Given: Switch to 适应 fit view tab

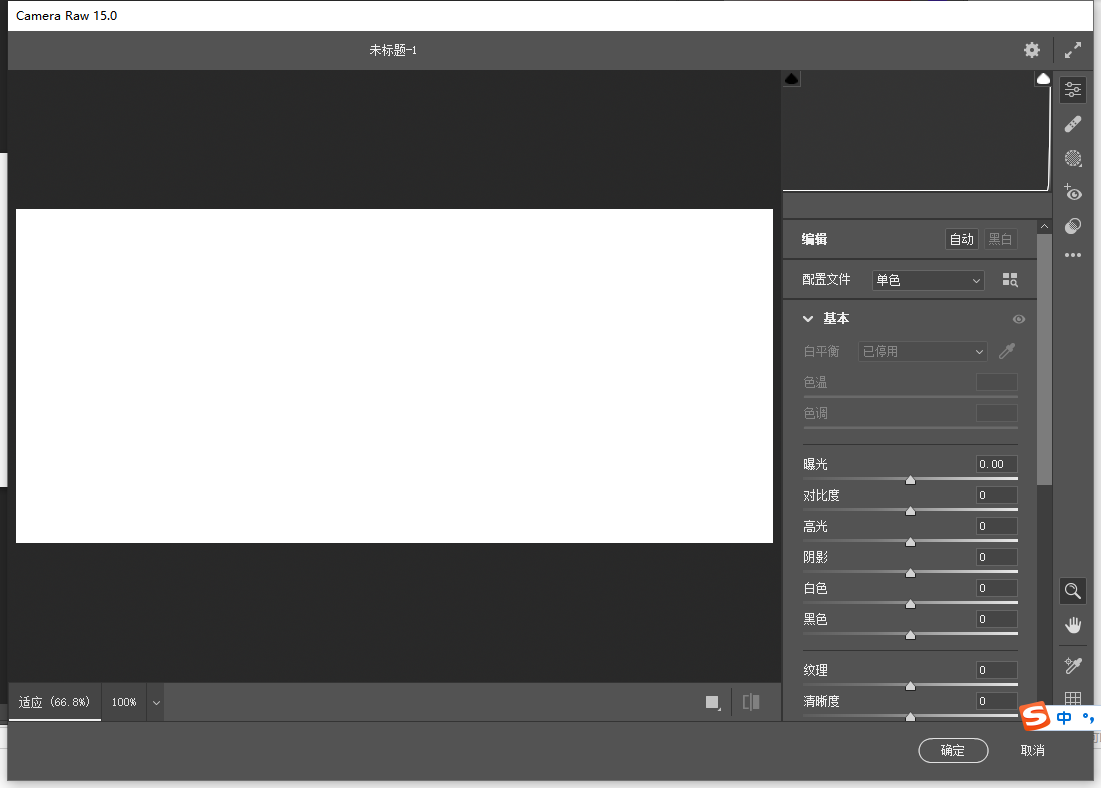Looking at the screenshot, I should click(x=54, y=702).
